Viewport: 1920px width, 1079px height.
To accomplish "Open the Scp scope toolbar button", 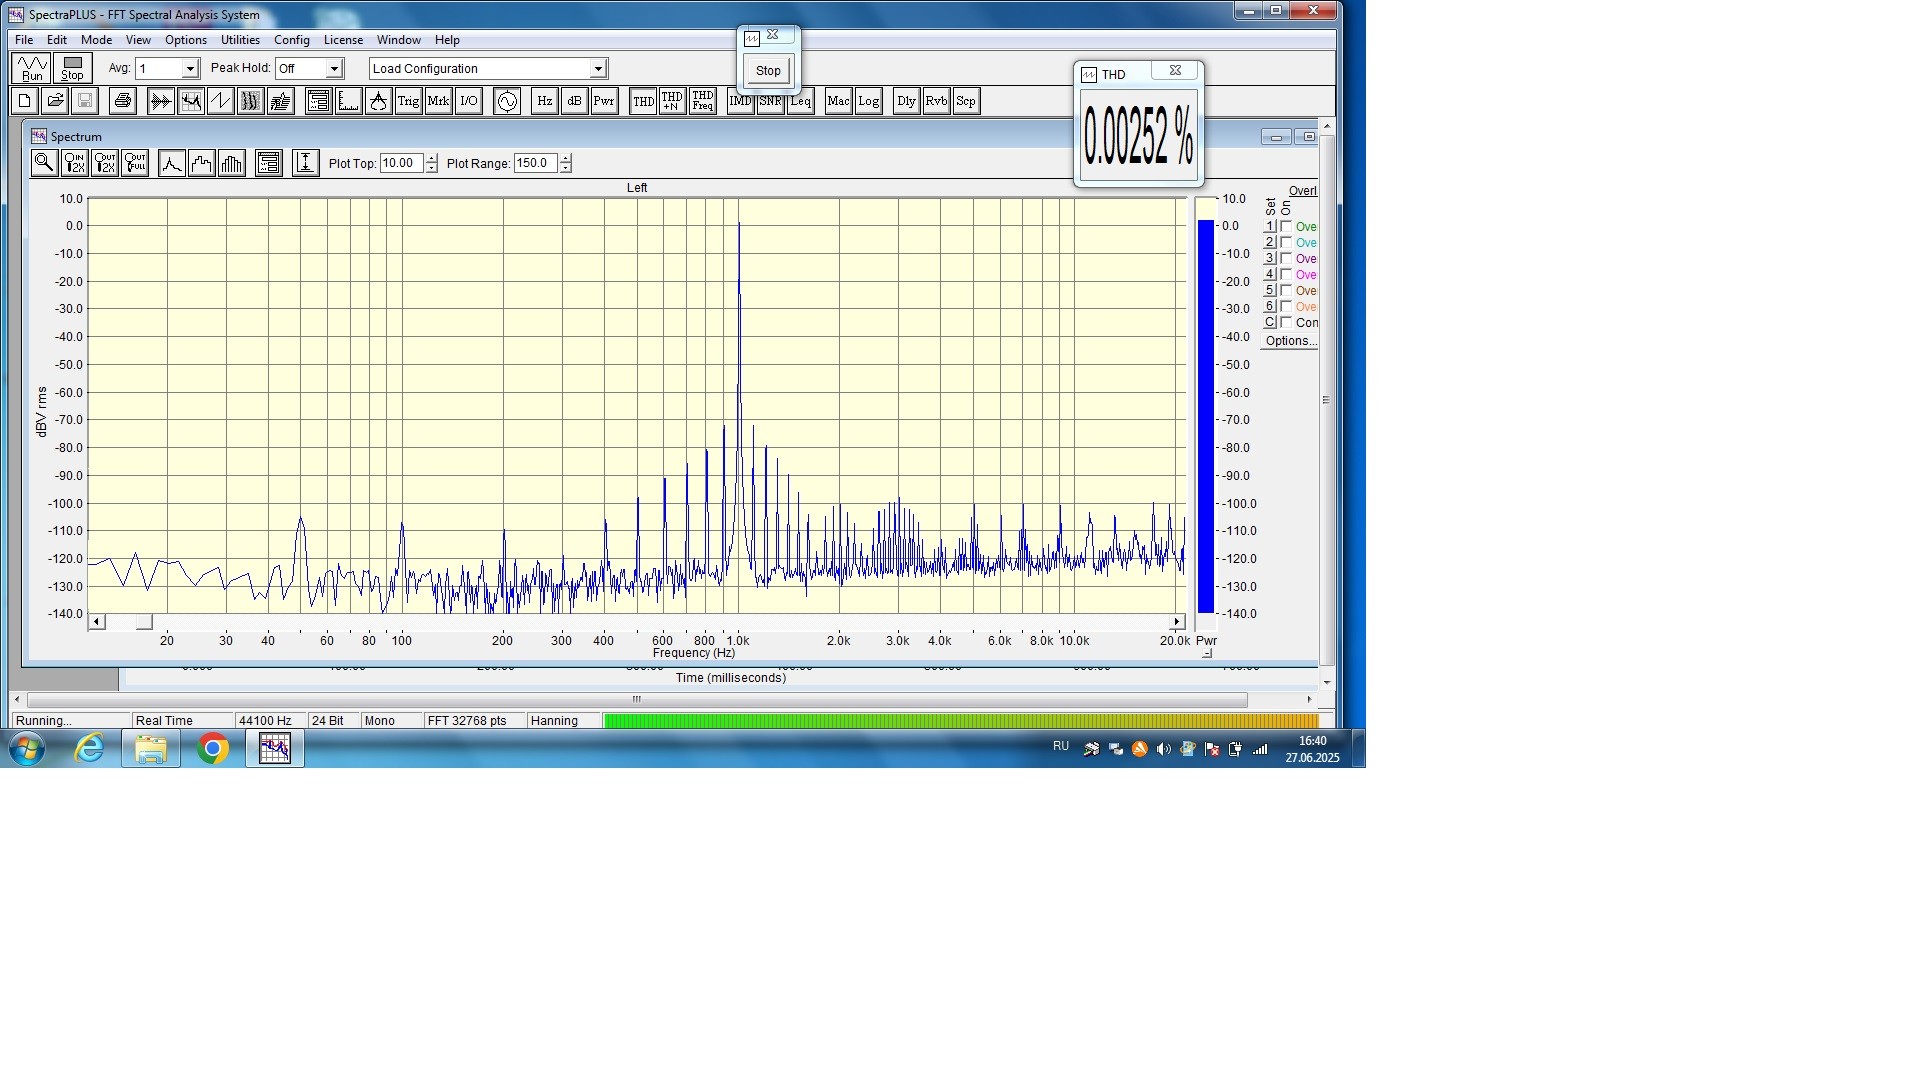I will (x=965, y=101).
